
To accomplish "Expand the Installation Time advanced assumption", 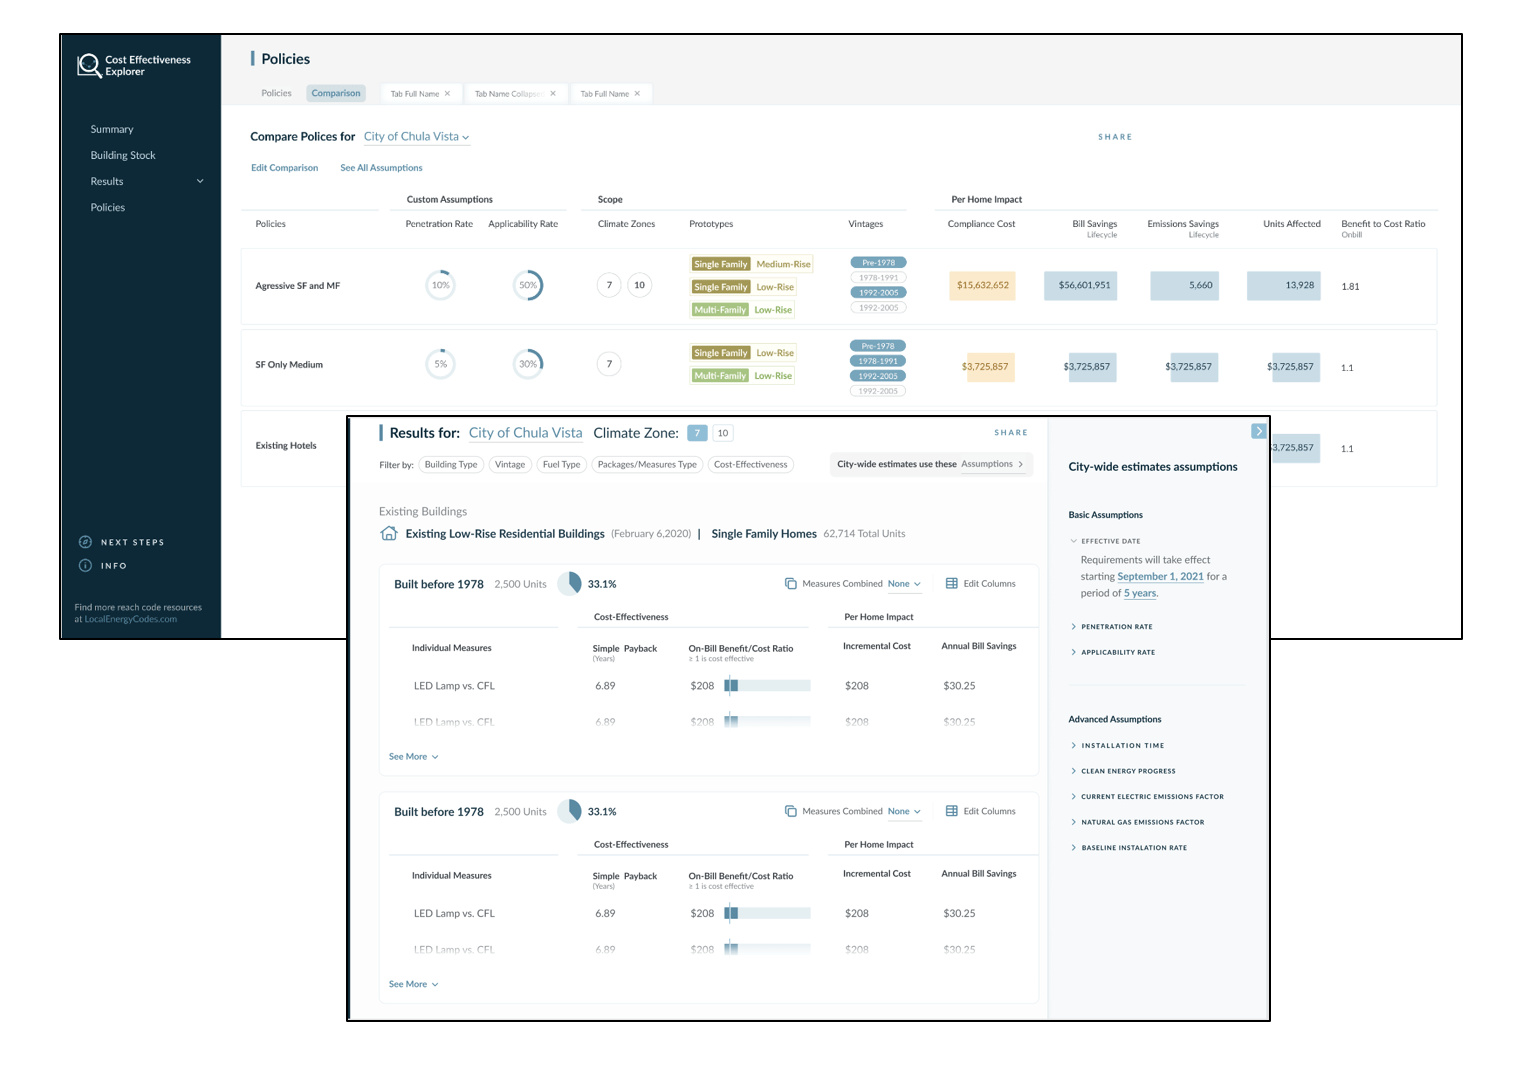I will click(1122, 745).
